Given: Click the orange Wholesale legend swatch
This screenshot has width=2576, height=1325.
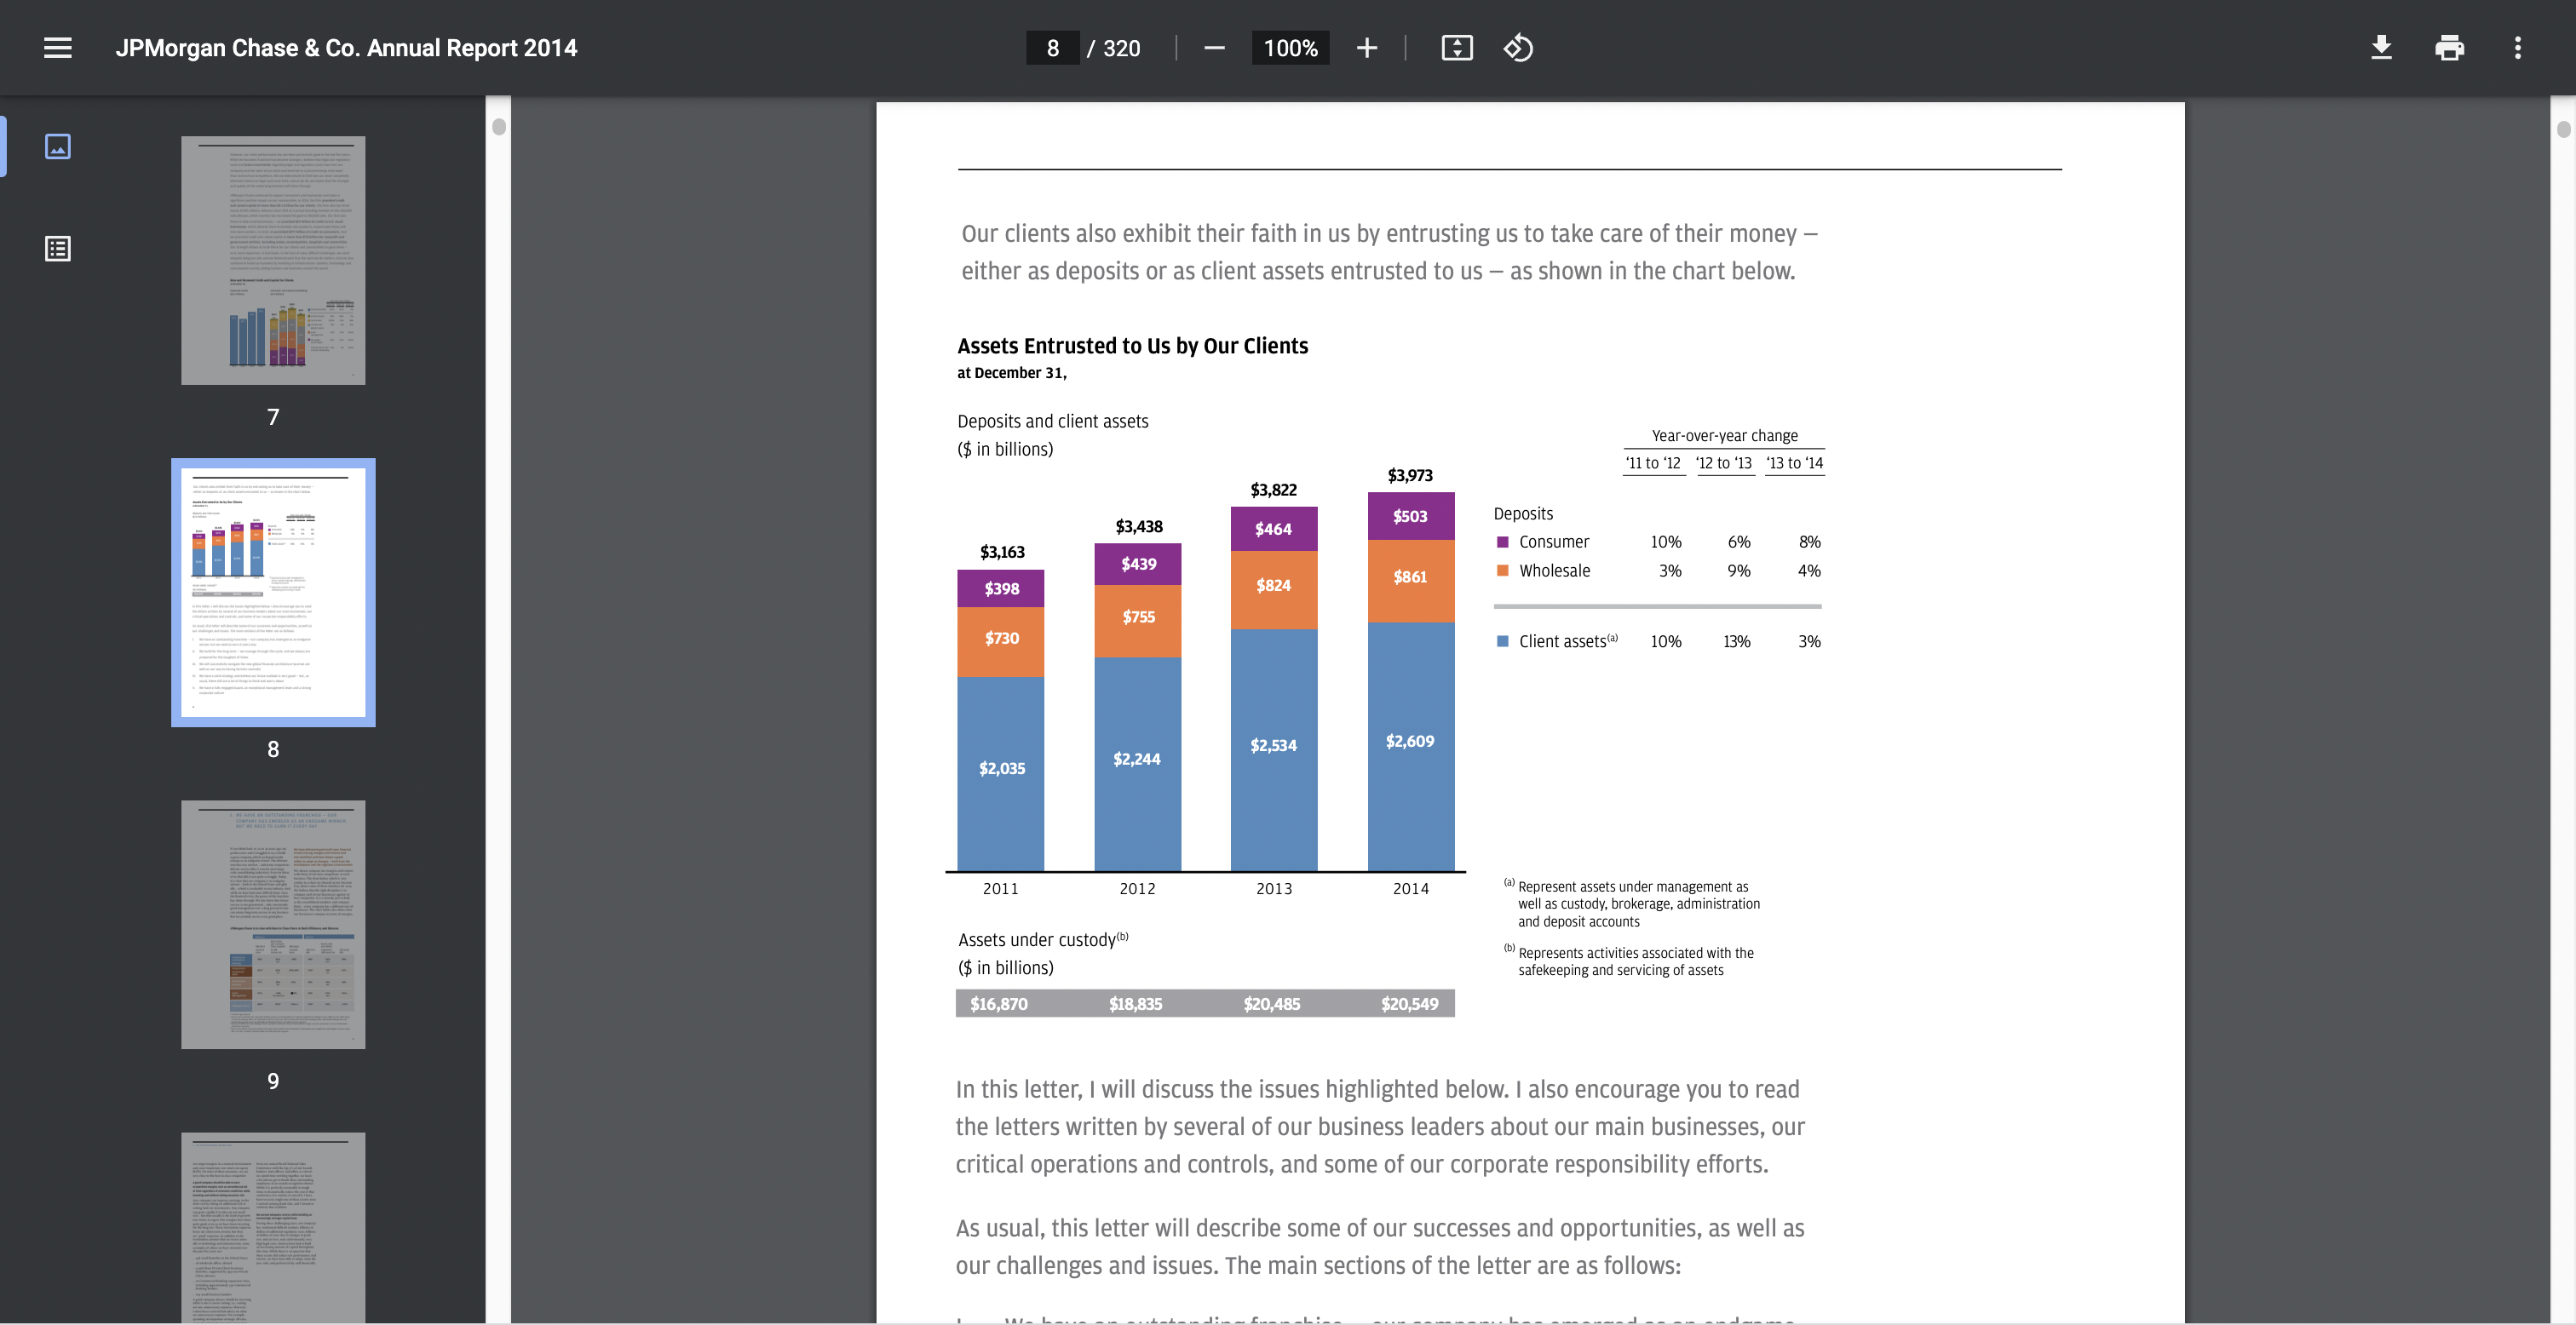Looking at the screenshot, I should 1502,571.
